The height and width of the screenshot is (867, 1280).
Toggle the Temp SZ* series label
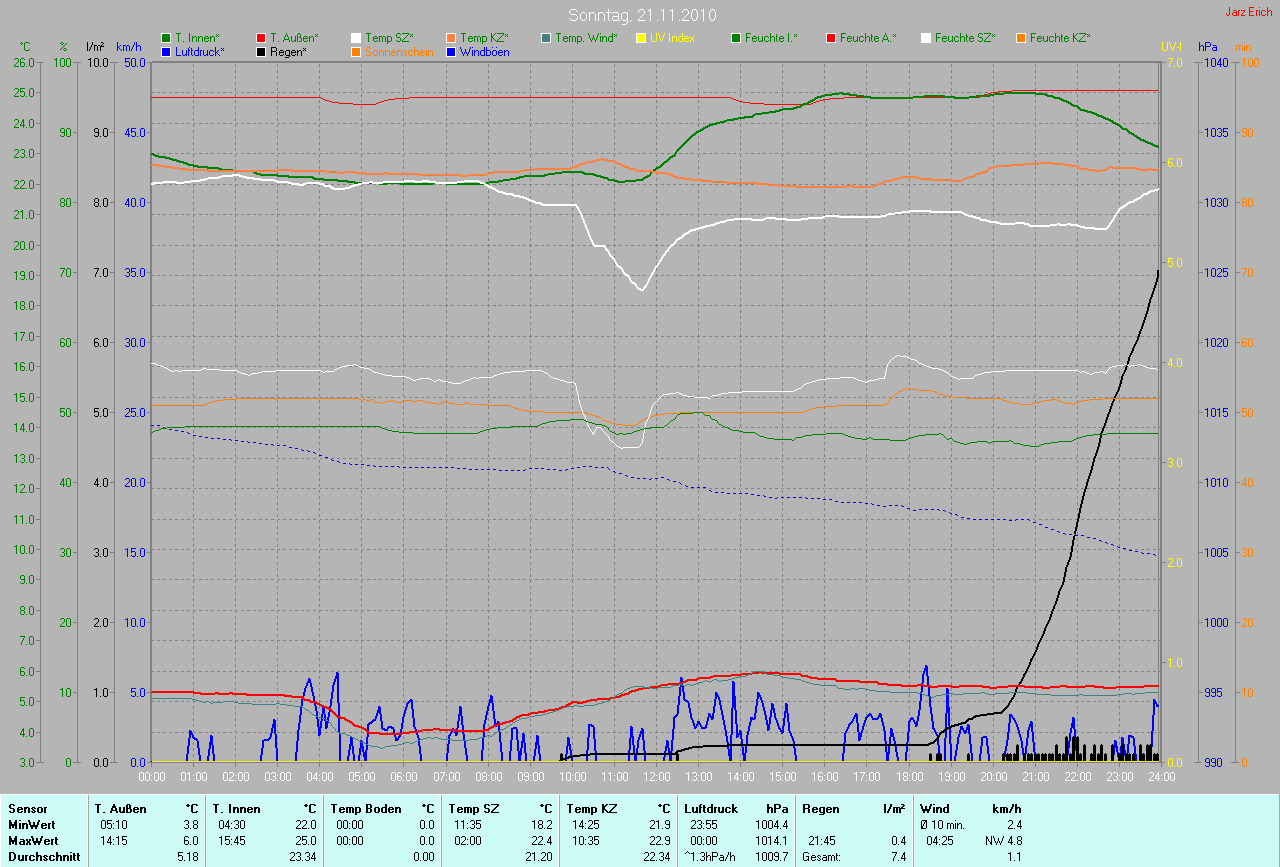389,38
